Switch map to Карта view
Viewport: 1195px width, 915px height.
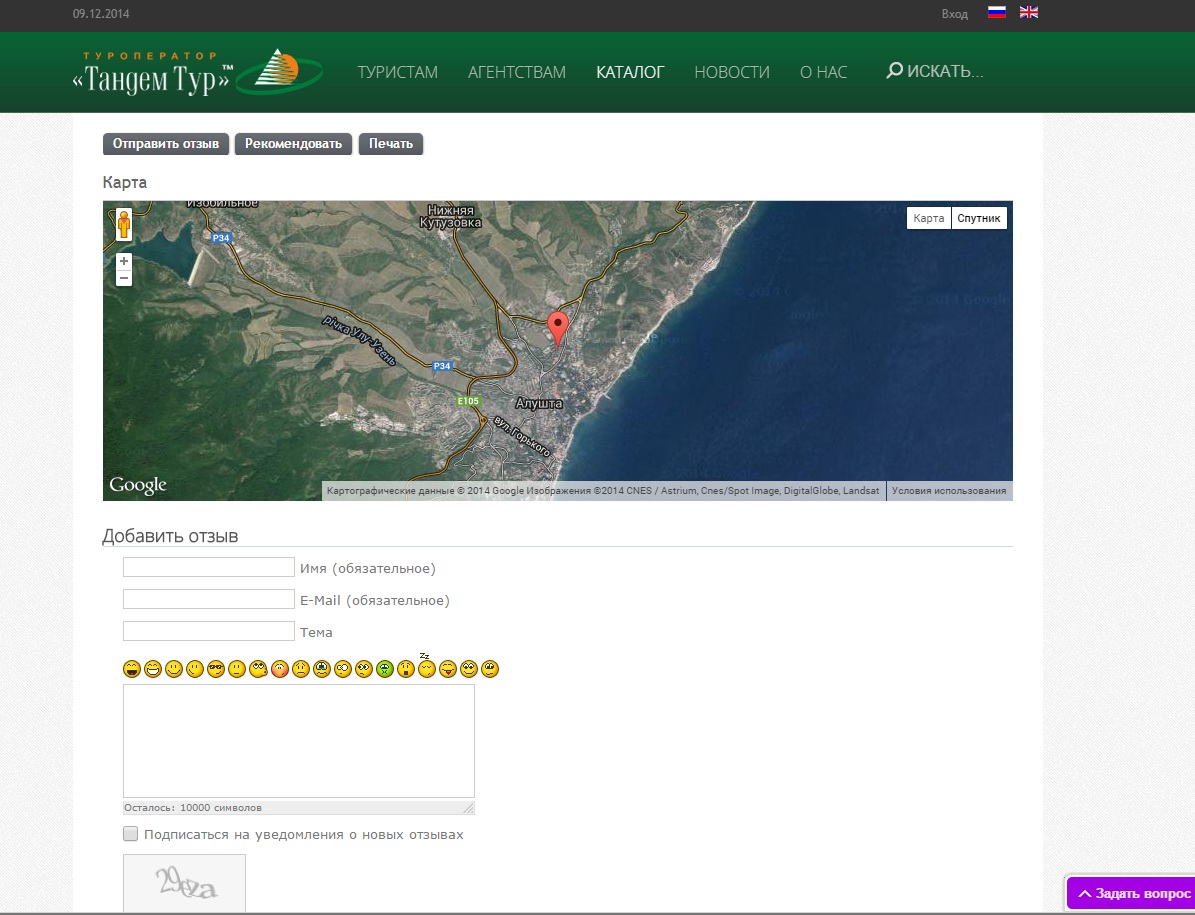pyautogui.click(x=928, y=218)
